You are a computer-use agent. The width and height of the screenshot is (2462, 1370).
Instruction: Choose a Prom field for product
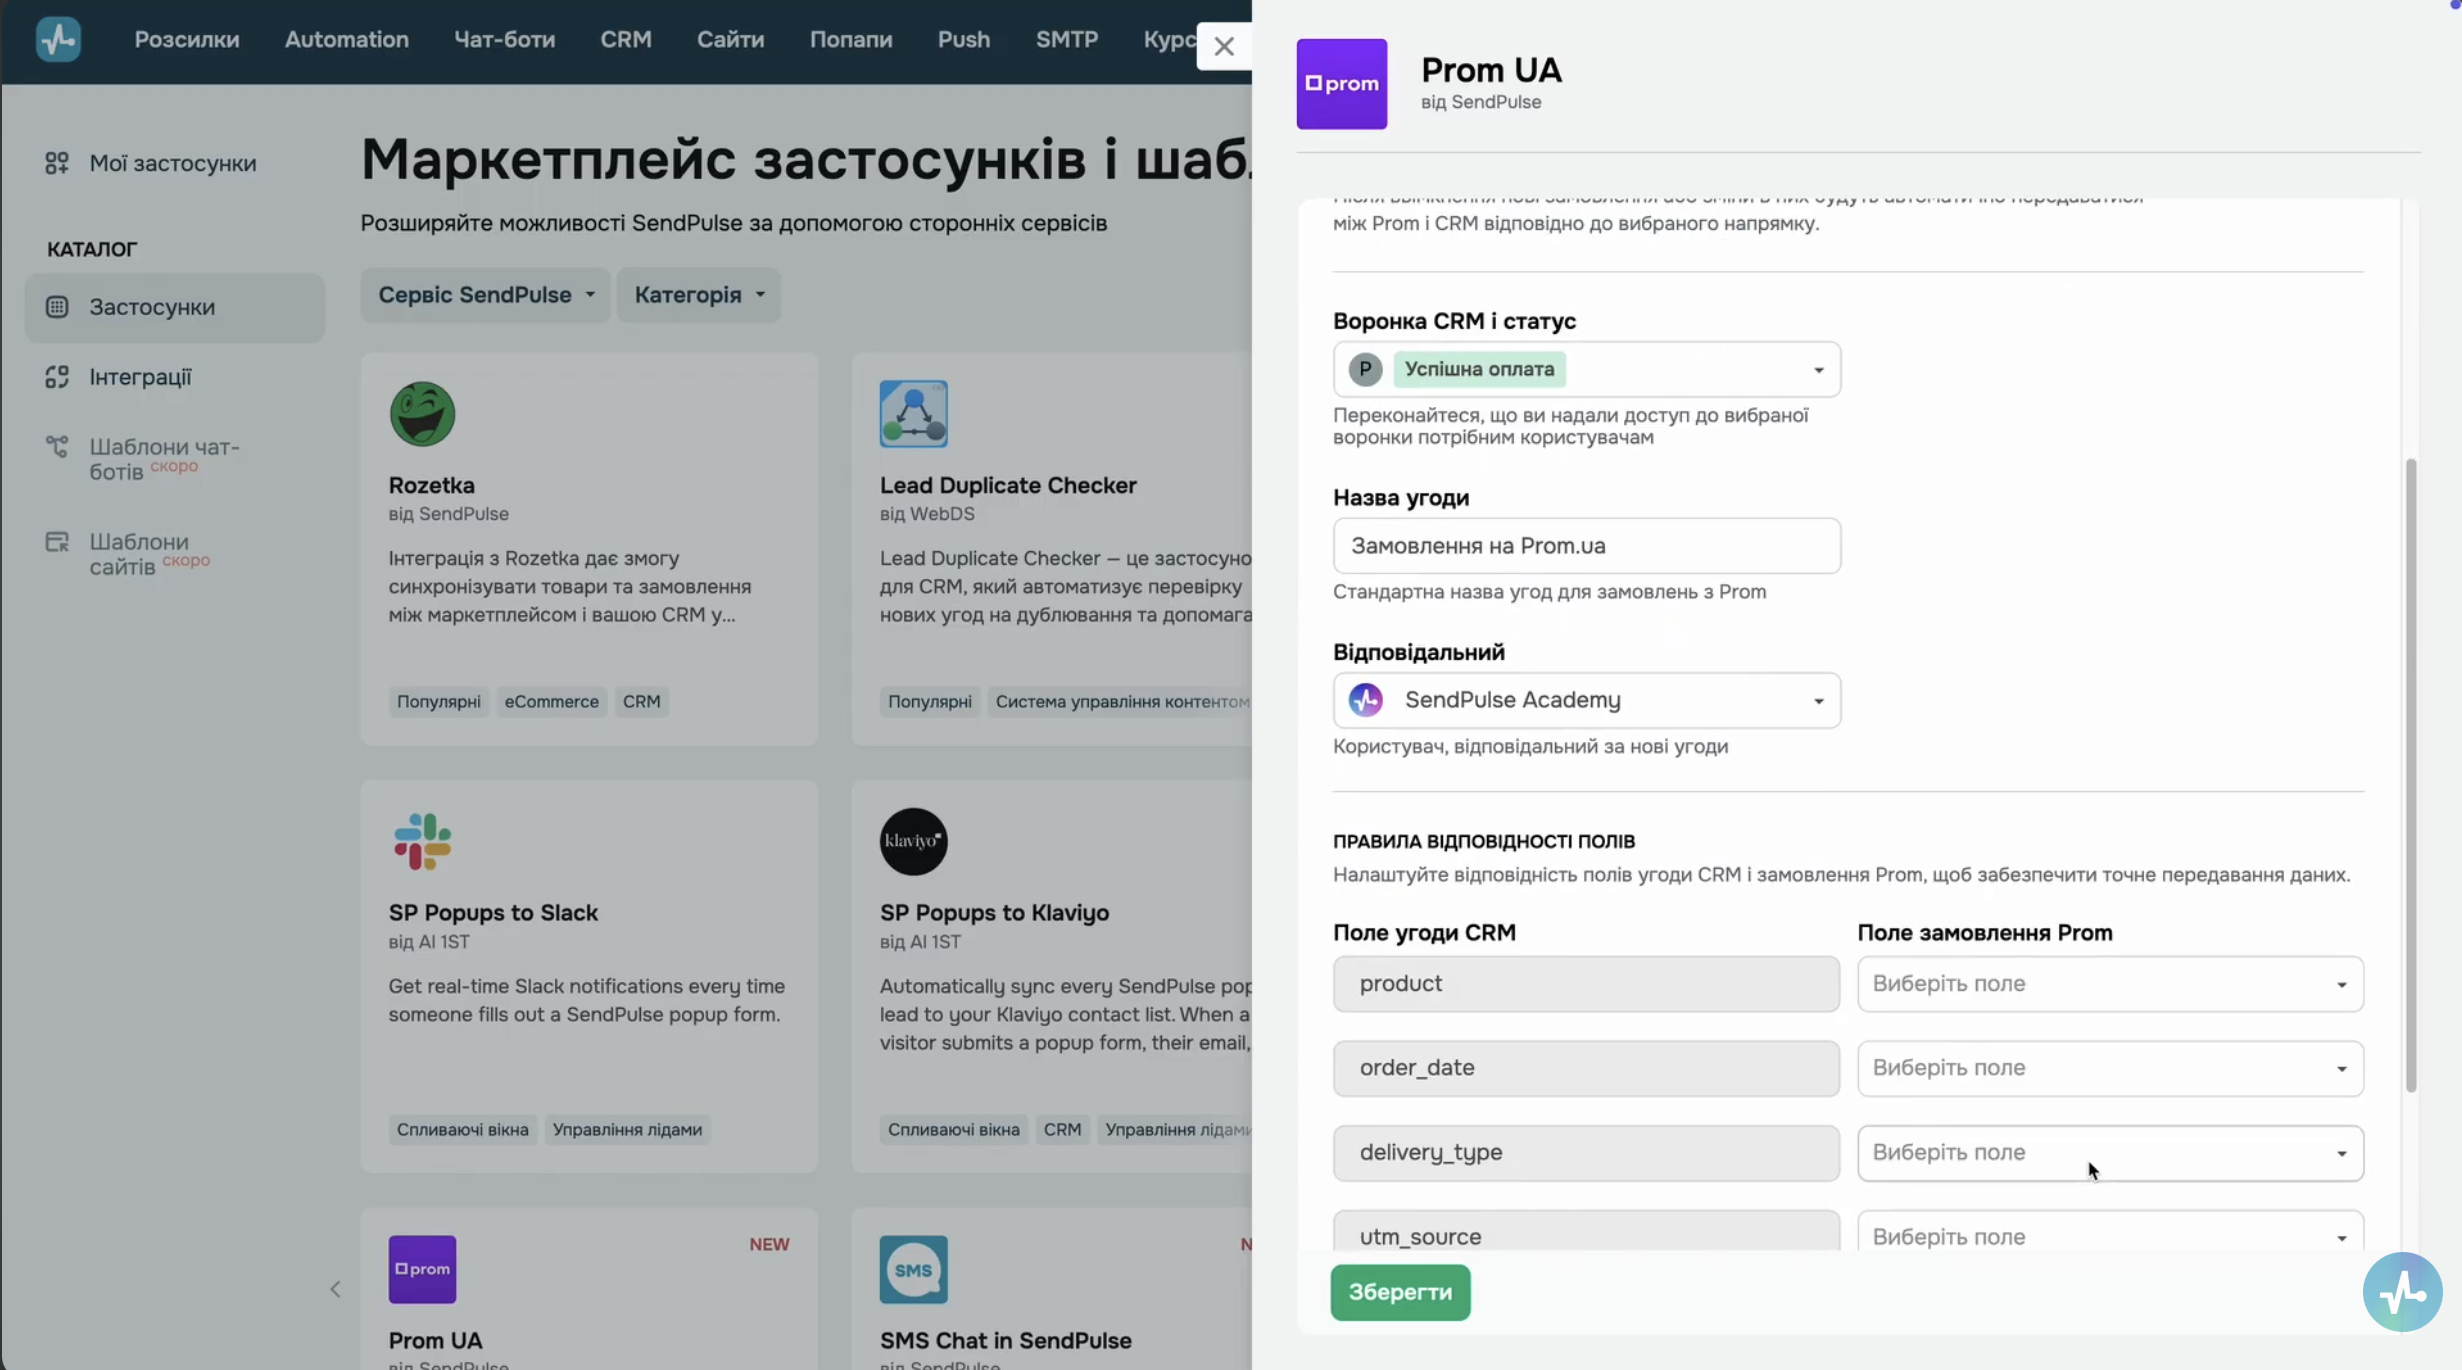[2110, 984]
